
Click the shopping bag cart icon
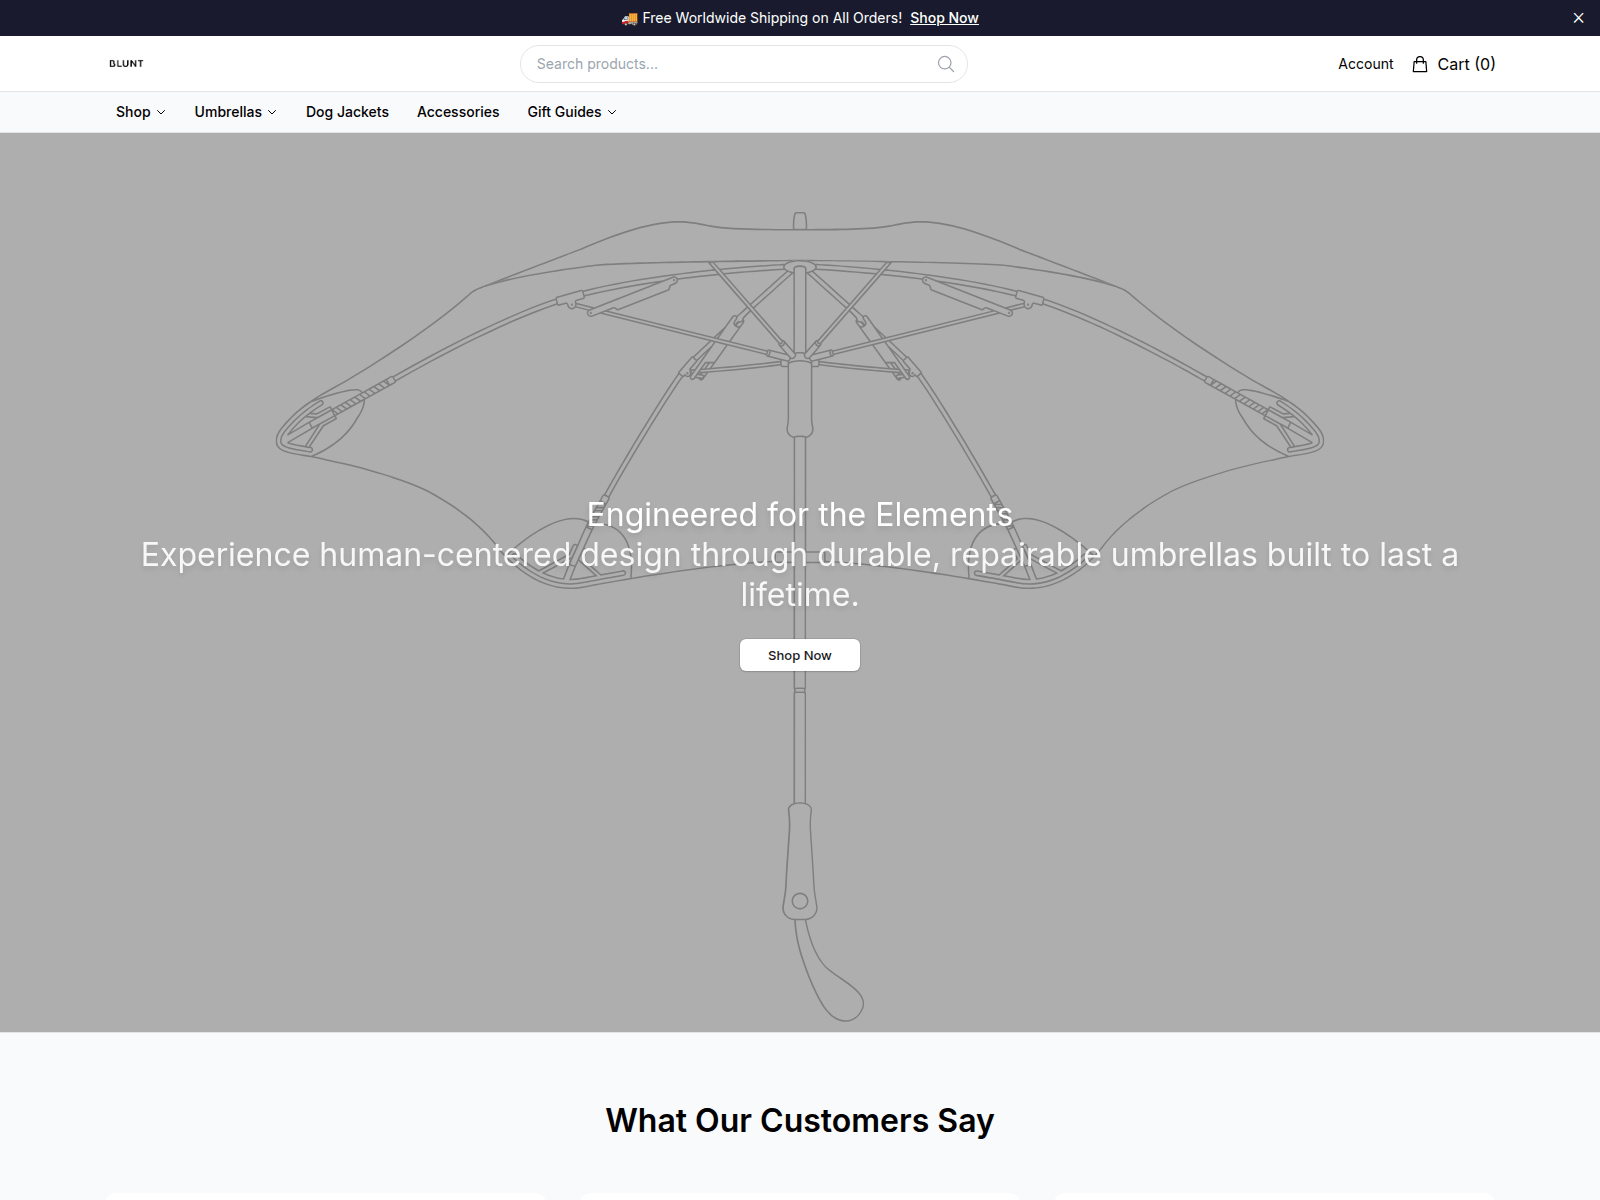pos(1419,64)
